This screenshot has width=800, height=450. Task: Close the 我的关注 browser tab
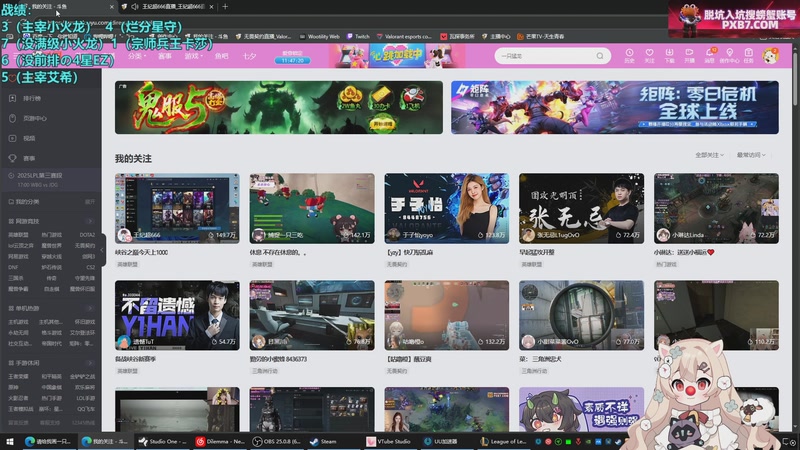tap(112, 7)
